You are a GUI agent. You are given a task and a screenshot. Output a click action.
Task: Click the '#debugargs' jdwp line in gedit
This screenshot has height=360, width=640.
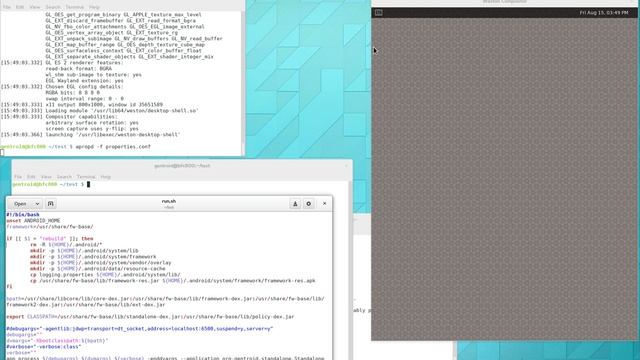tap(140, 329)
